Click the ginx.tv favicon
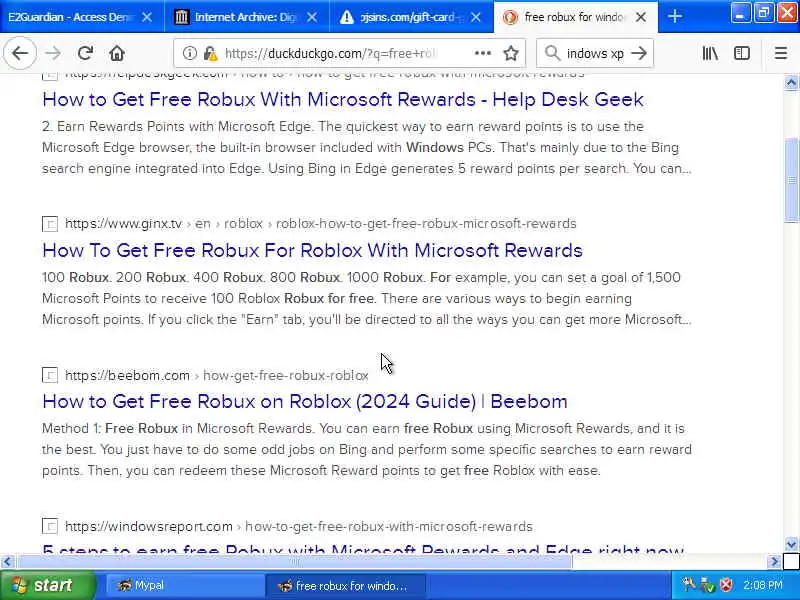 (x=49, y=224)
